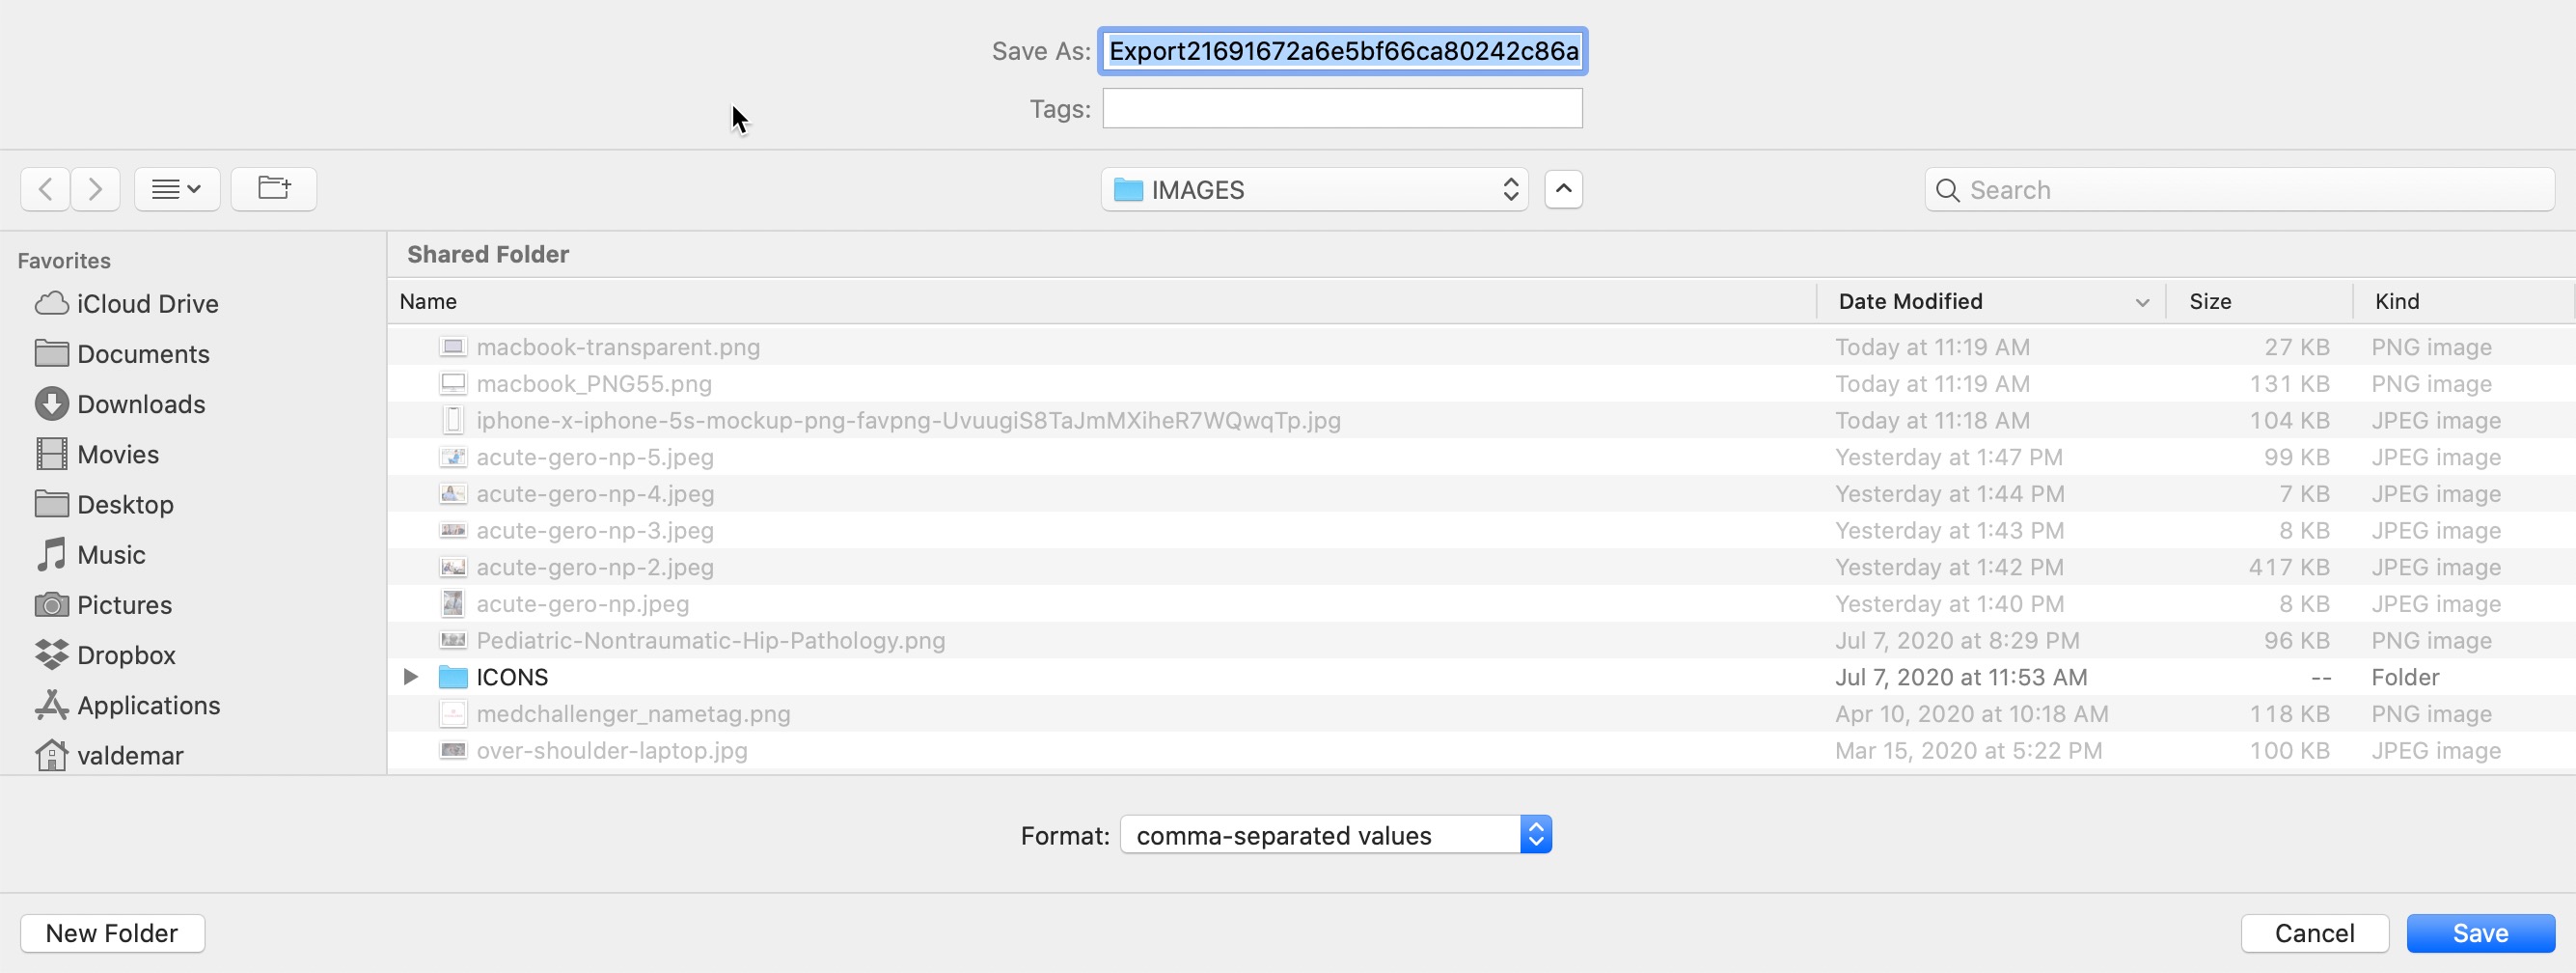
Task: Expand the ICONS folder disclosure triangle
Action: click(410, 677)
